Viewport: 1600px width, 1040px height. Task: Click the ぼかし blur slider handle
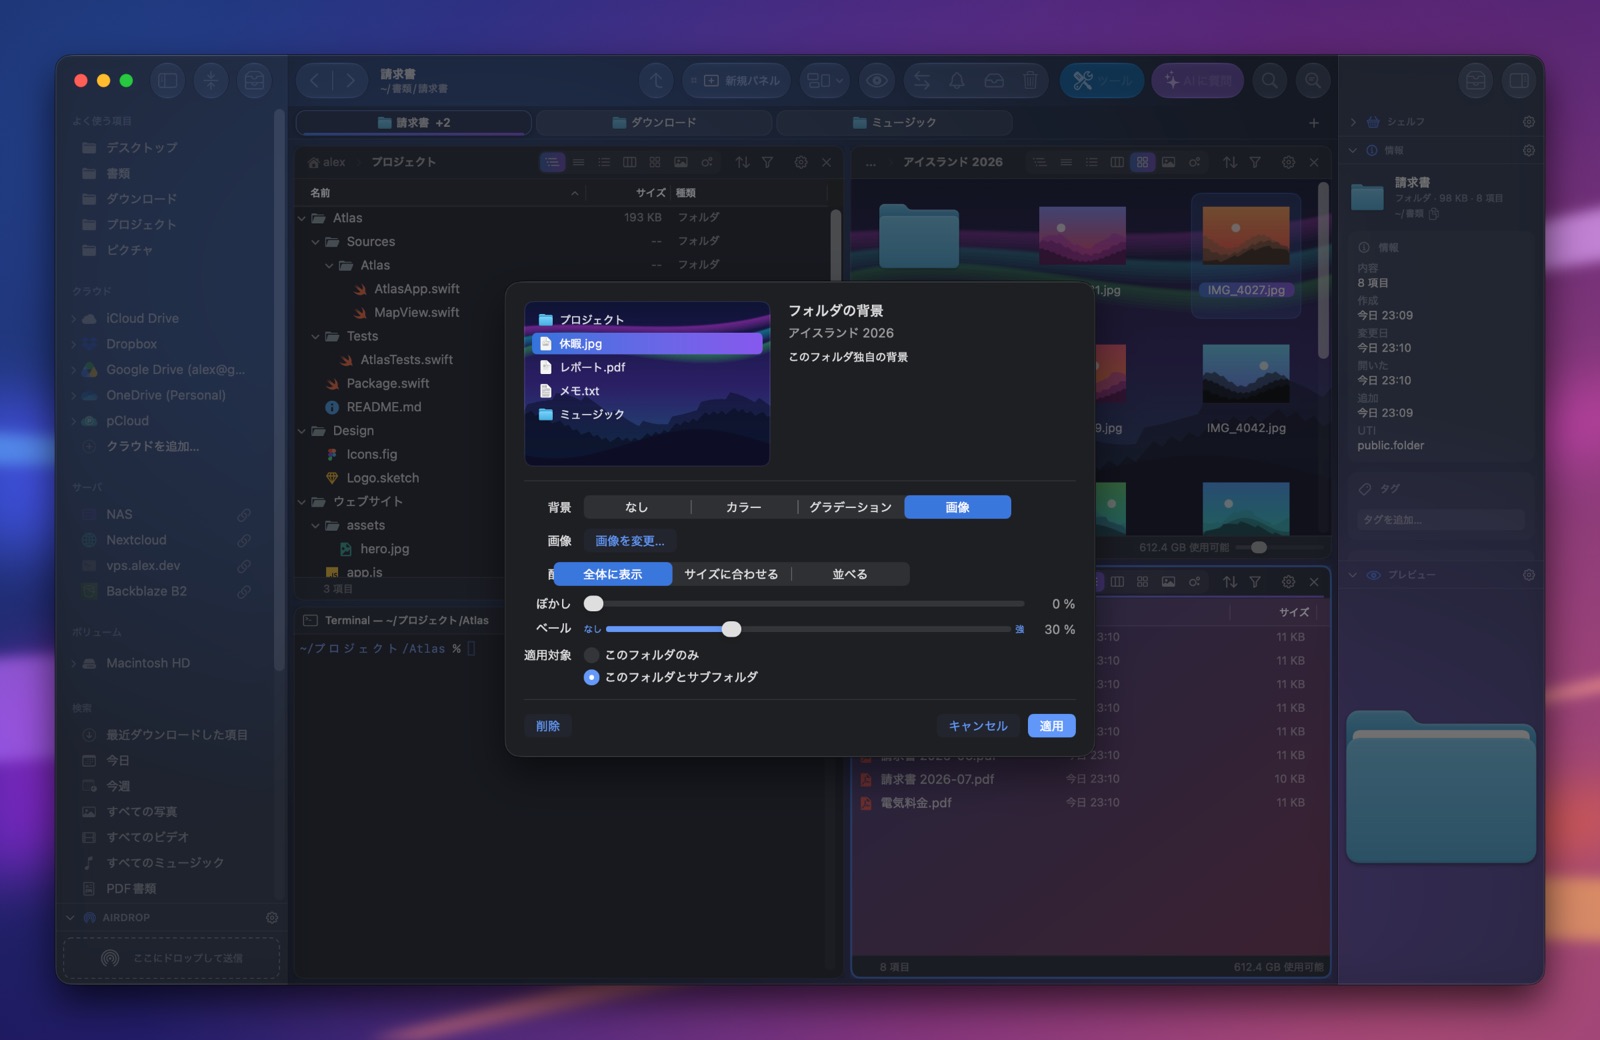click(594, 603)
